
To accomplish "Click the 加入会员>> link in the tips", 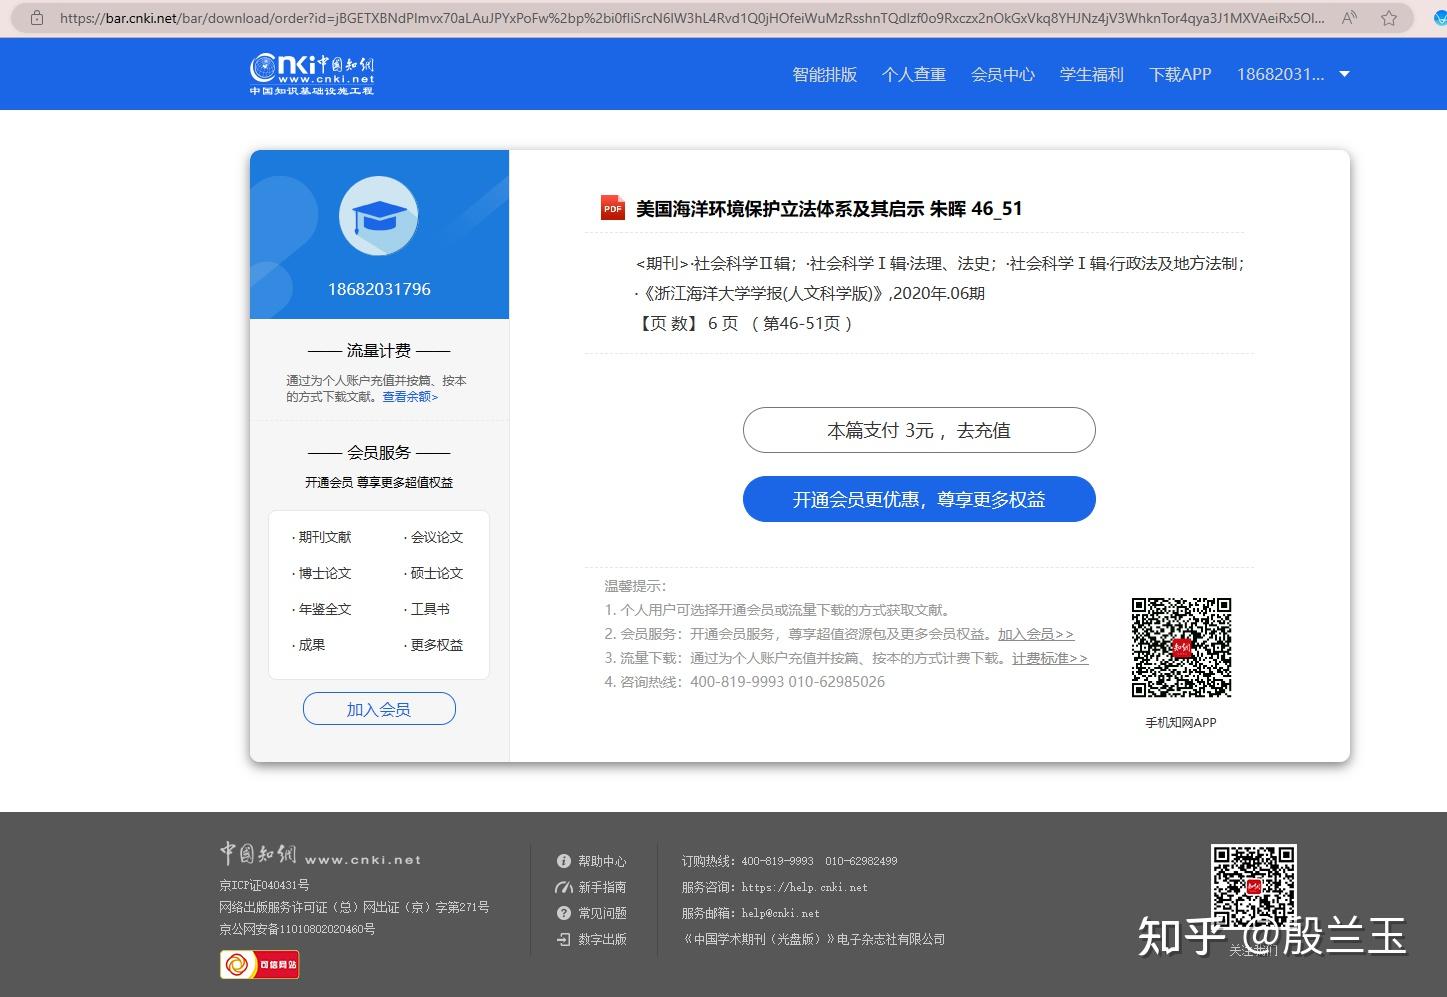I will [1036, 634].
